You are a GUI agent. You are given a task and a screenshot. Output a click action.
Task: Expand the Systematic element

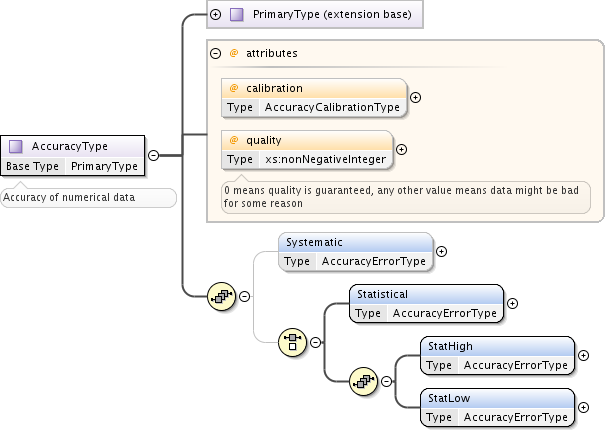[x=442, y=252]
